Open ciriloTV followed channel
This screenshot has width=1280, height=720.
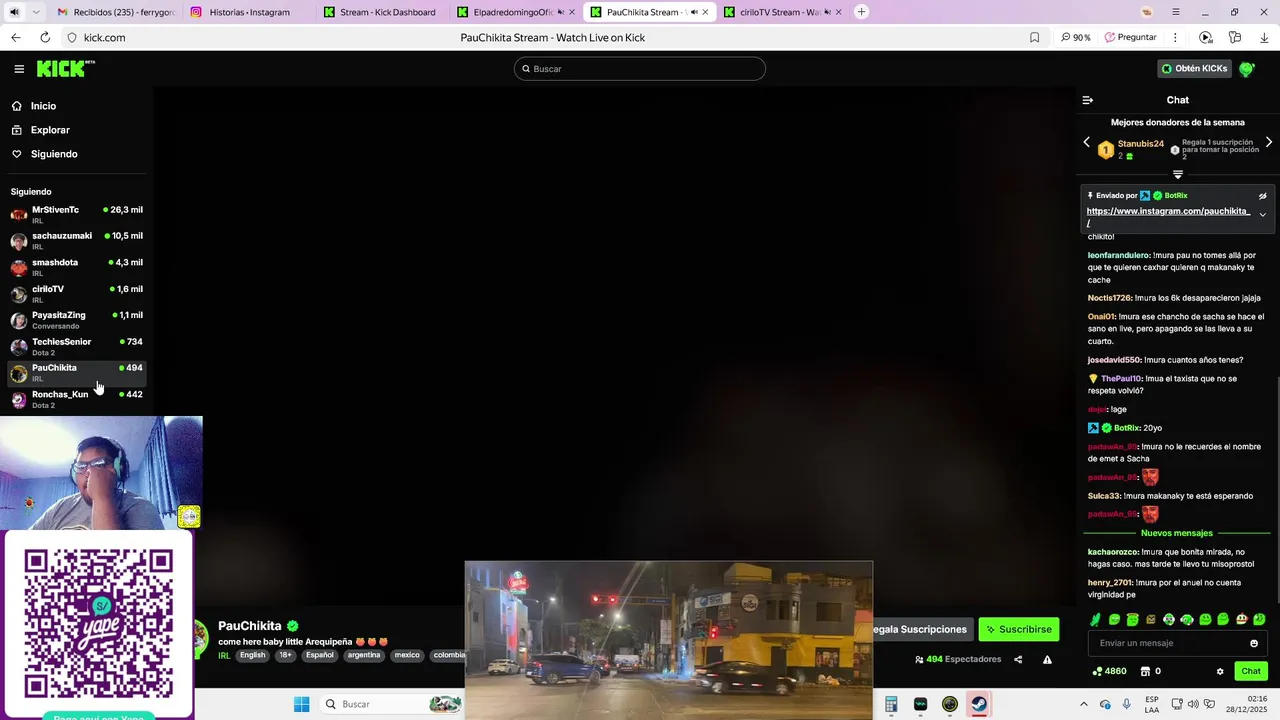tap(76, 294)
